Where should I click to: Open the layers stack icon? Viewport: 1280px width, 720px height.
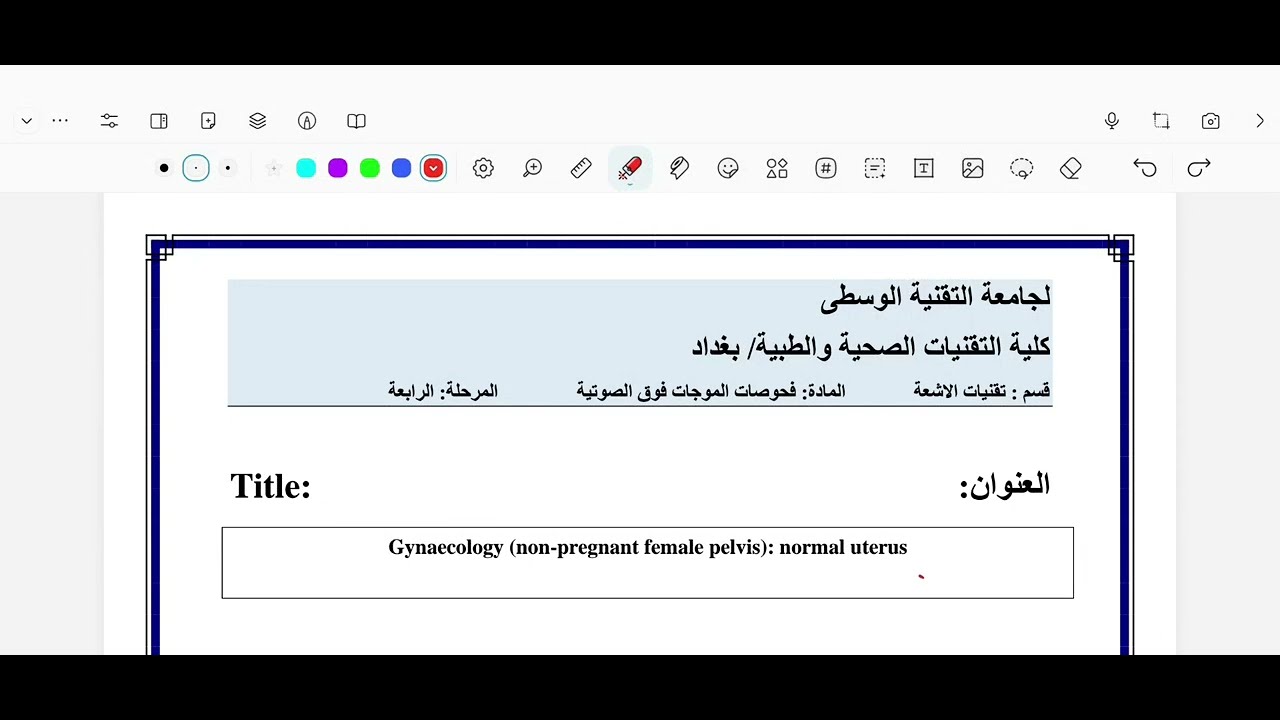click(x=258, y=121)
